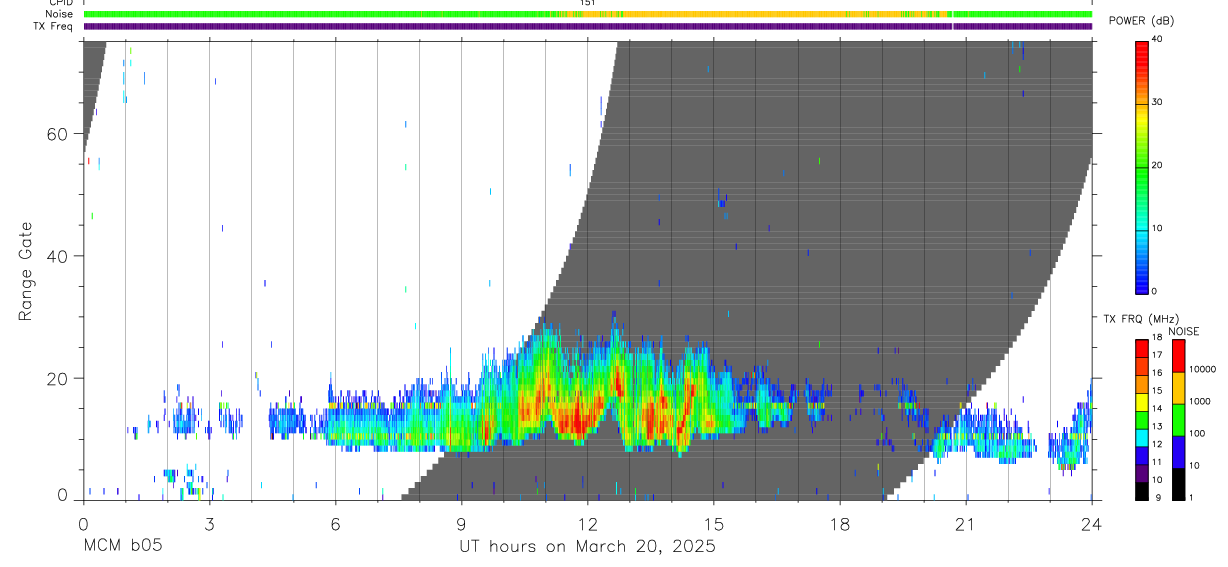Viewport: 1228px width, 567px height.
Task: Pick the green segment of NOISE scale
Action: click(1178, 419)
